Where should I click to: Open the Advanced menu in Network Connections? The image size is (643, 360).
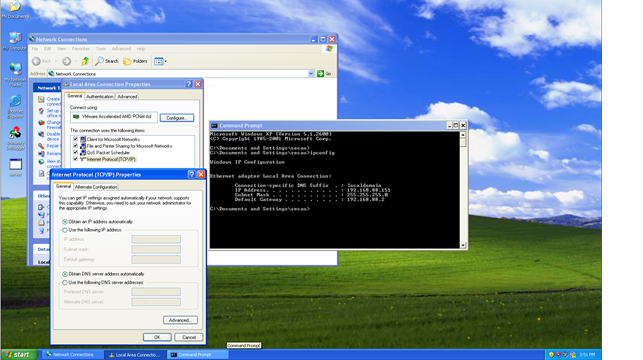coord(121,49)
